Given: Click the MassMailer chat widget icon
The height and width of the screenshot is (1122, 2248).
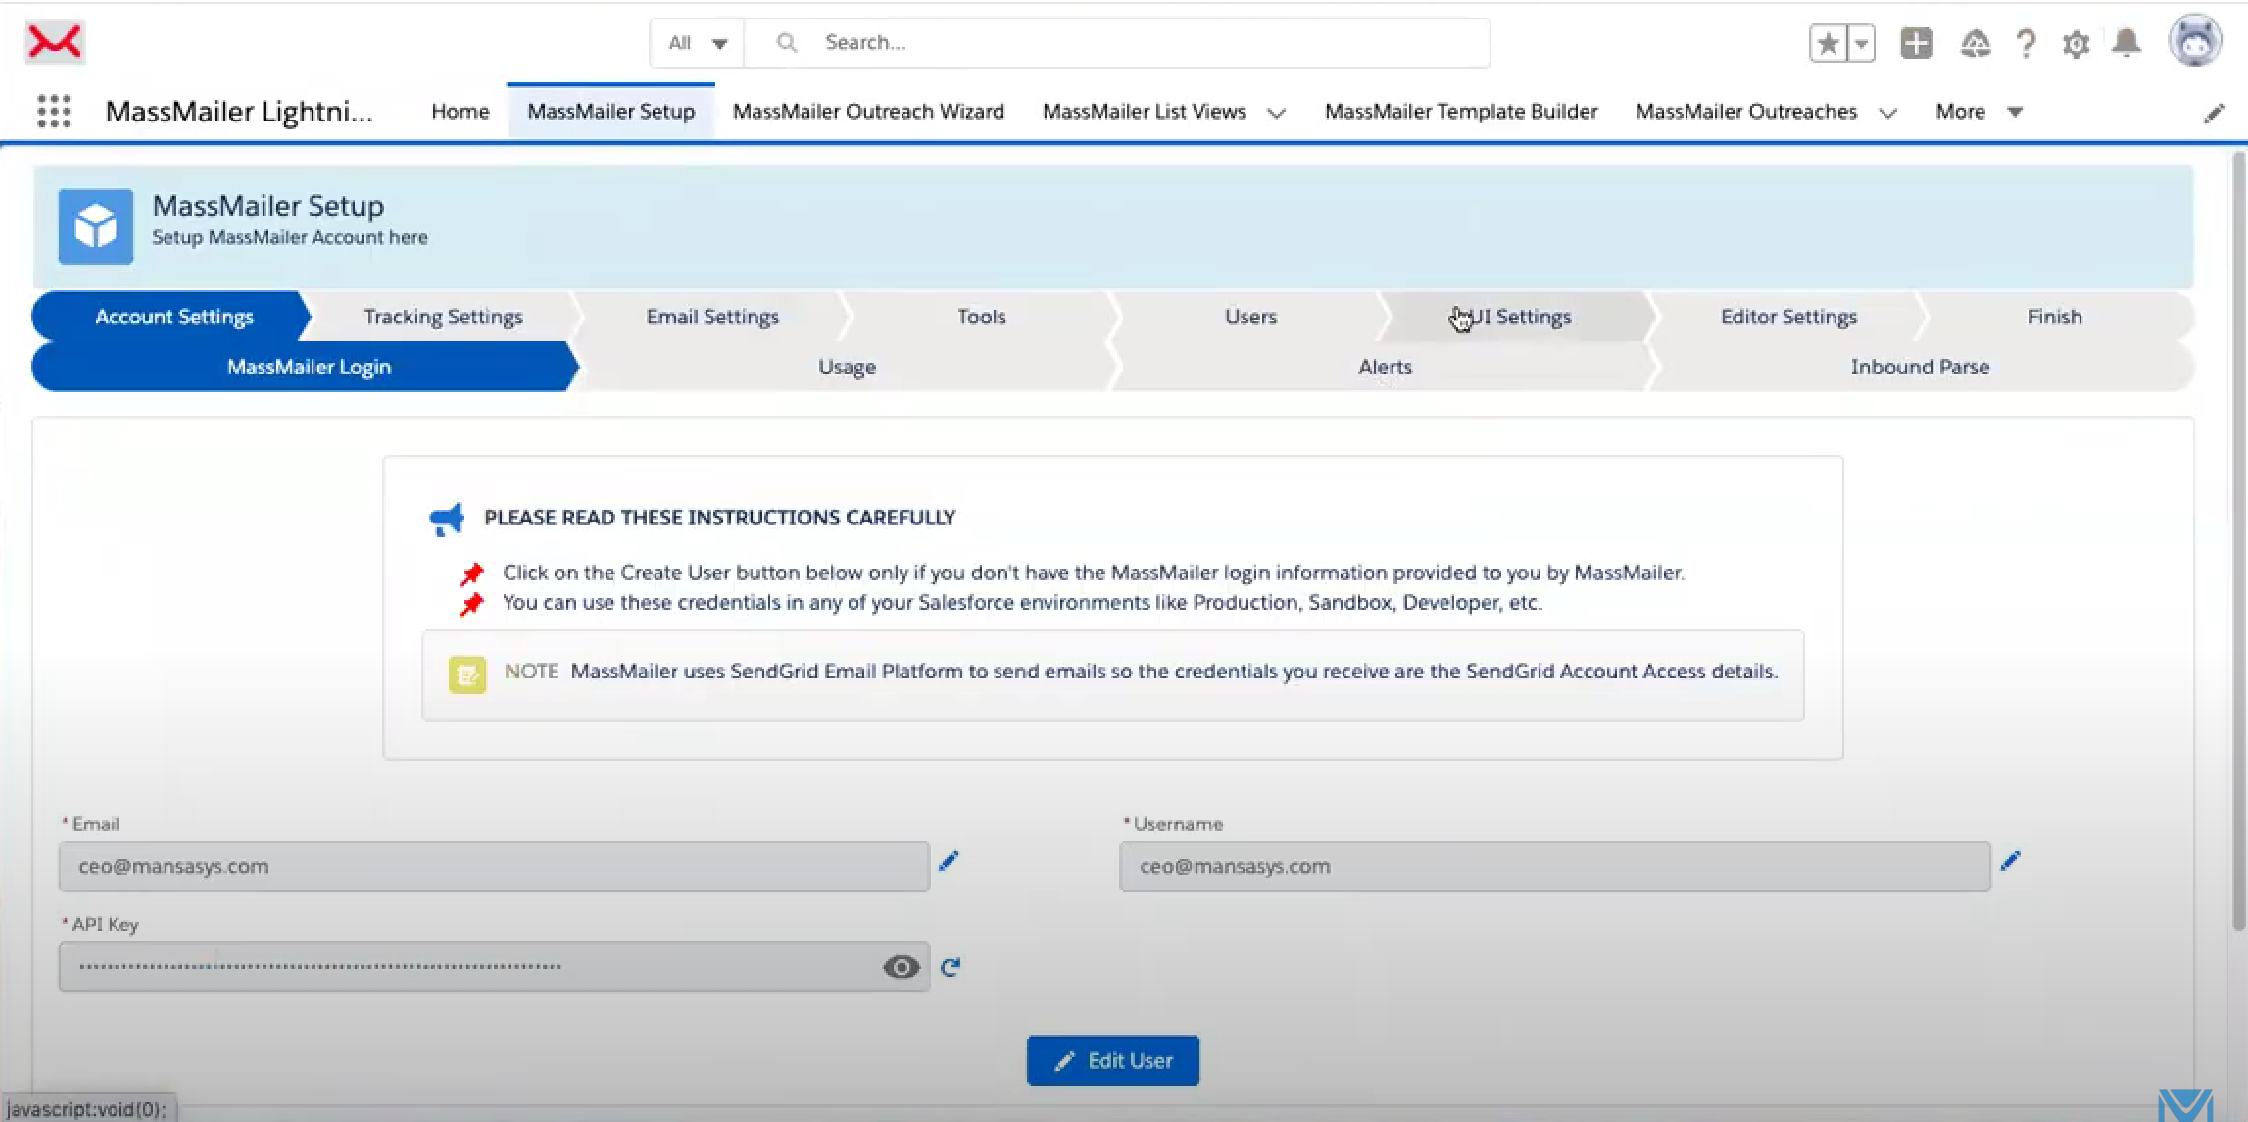Looking at the screenshot, I should (x=2185, y=1104).
